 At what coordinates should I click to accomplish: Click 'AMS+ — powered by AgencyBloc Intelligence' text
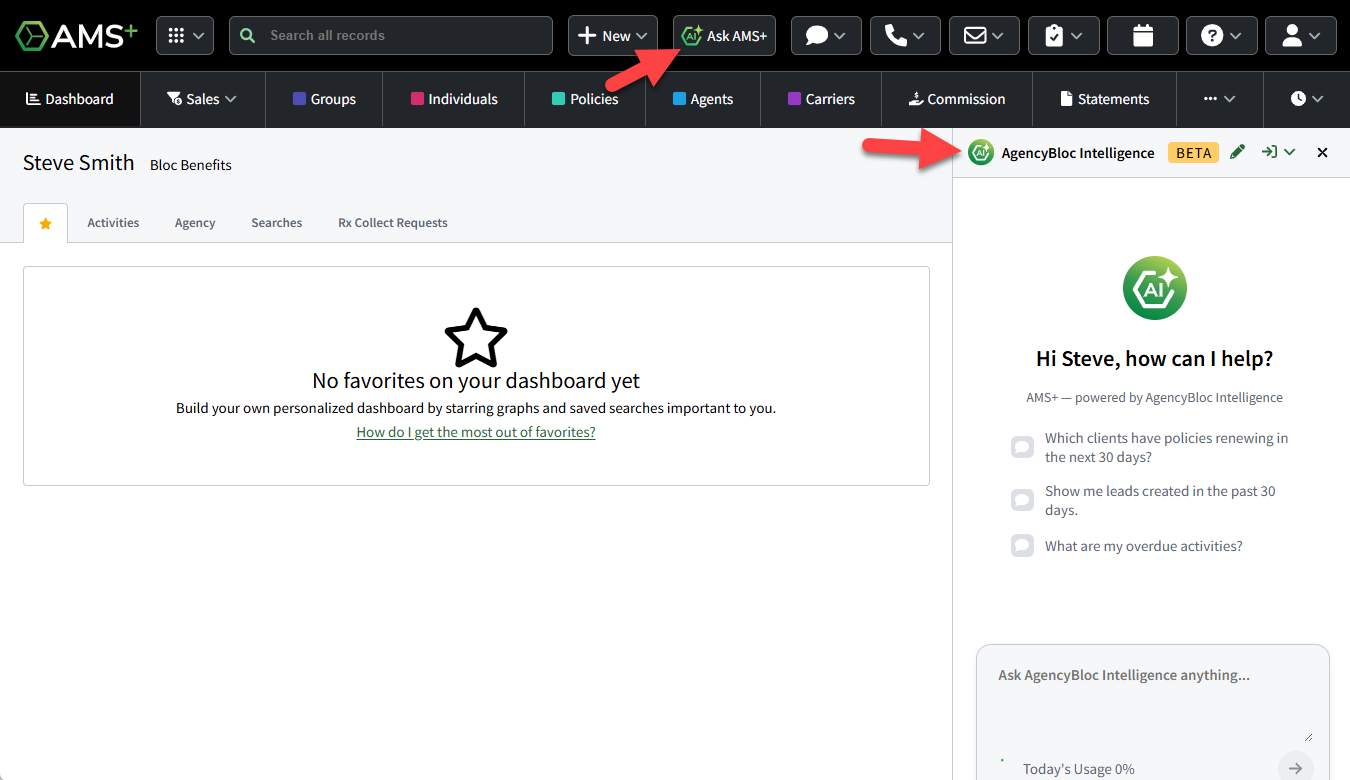pos(1154,397)
